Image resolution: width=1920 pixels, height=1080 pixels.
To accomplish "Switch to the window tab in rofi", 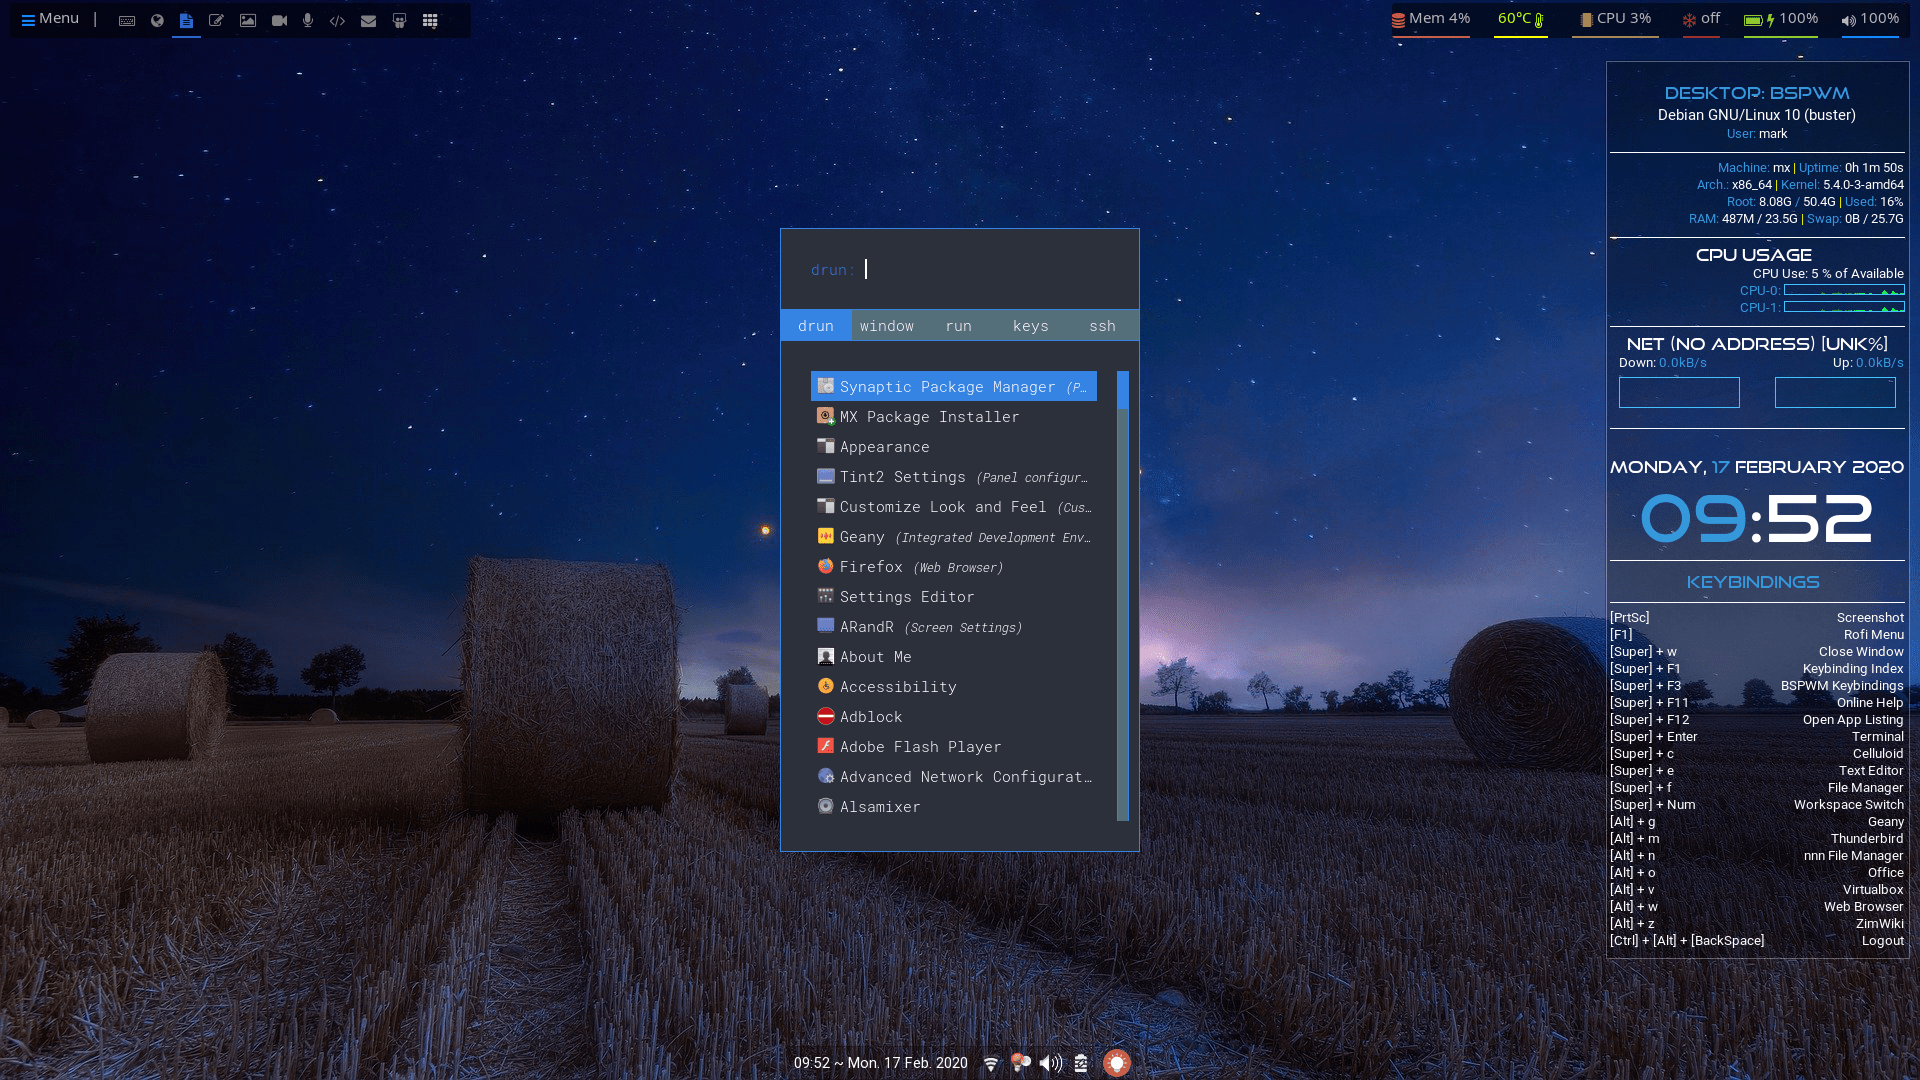I will (x=887, y=325).
